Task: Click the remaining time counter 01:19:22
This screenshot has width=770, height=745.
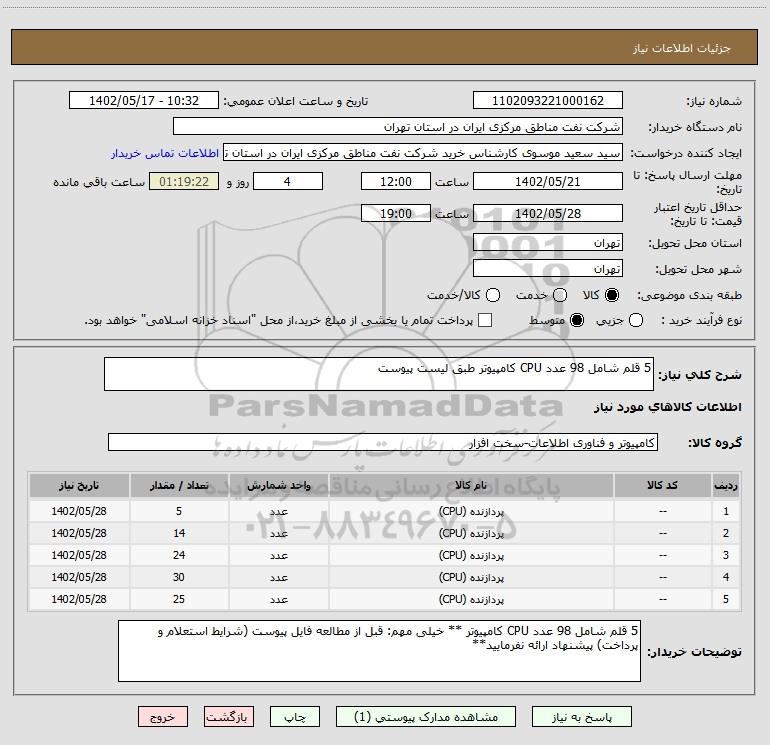Action: click(184, 182)
